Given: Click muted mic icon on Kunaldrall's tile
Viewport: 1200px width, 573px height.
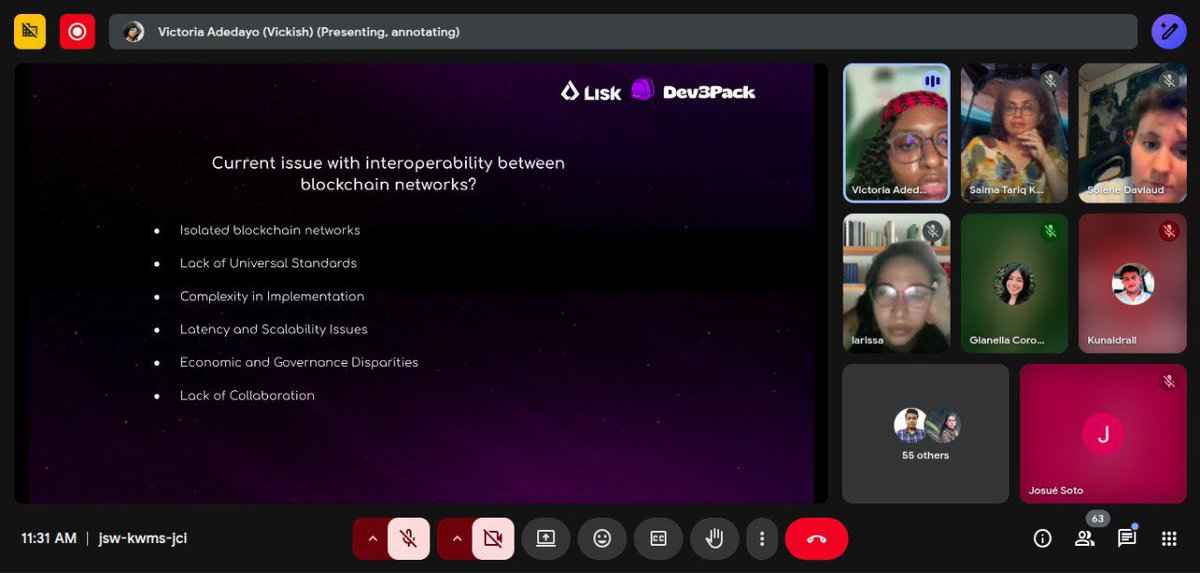Looking at the screenshot, I should [x=1168, y=231].
